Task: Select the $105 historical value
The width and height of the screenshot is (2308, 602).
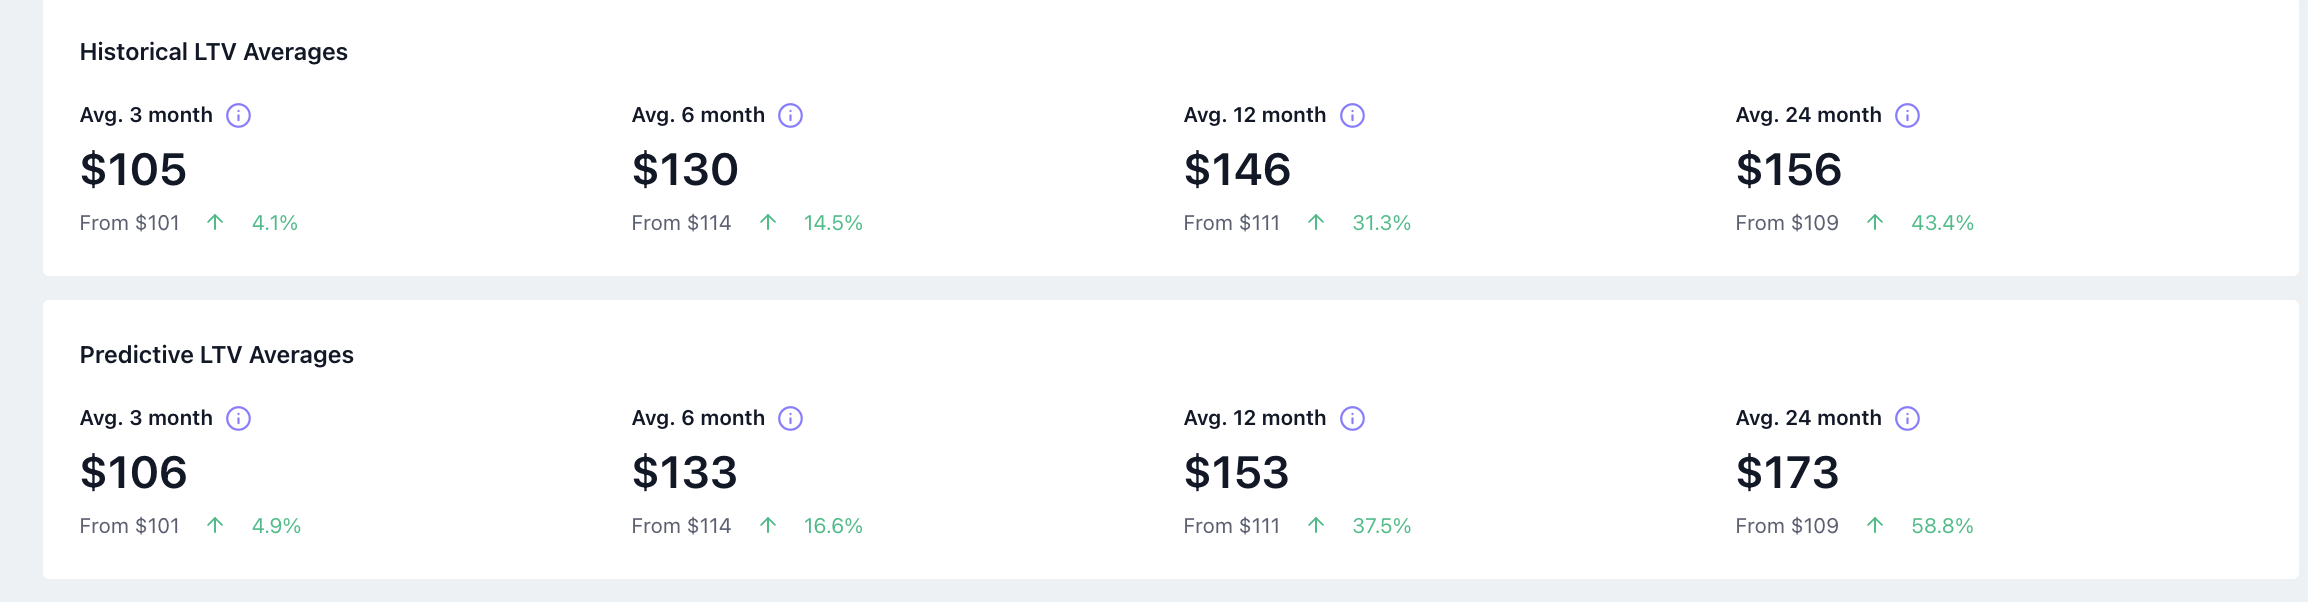Action: pyautogui.click(x=133, y=170)
